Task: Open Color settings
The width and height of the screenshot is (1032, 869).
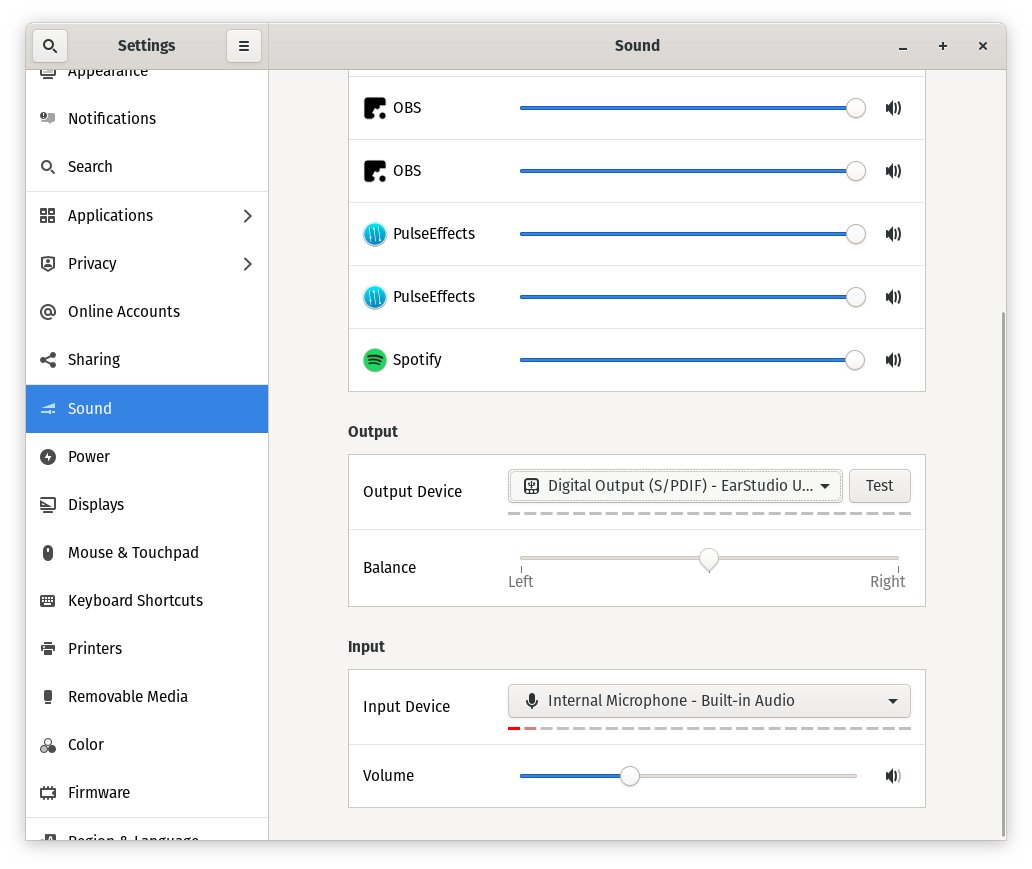Action: 147,745
